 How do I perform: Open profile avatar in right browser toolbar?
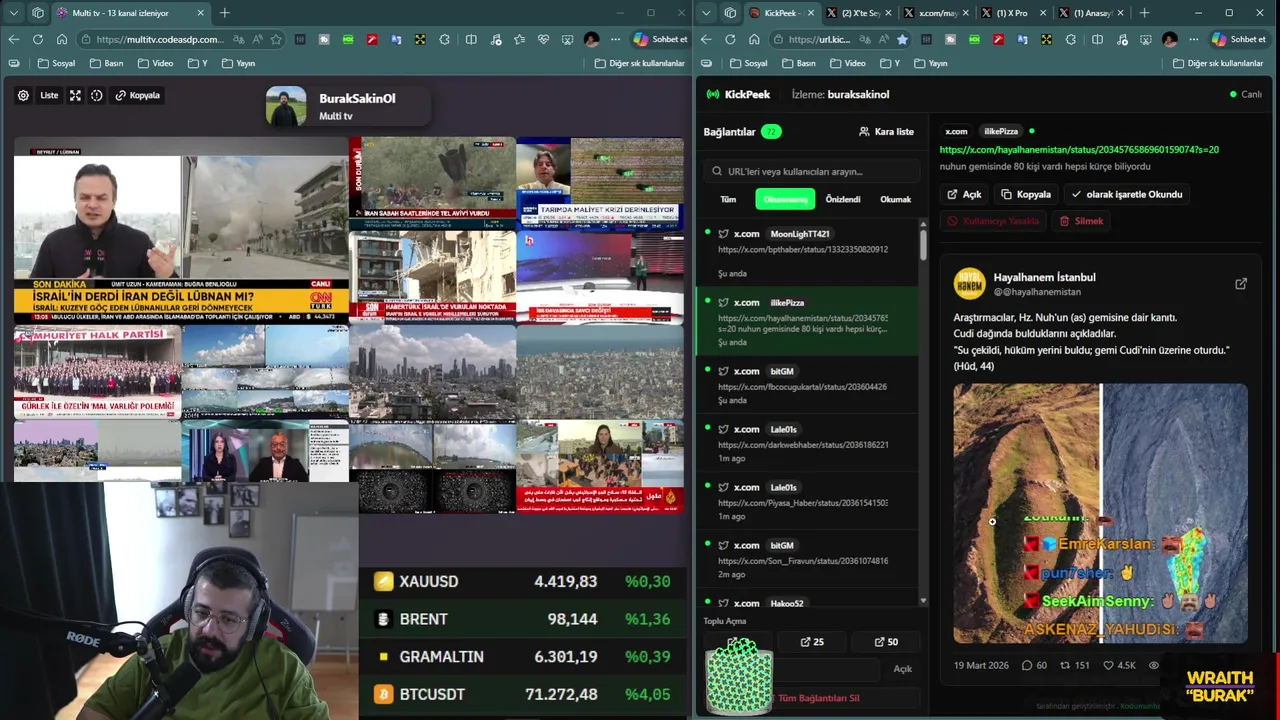tap(1170, 39)
